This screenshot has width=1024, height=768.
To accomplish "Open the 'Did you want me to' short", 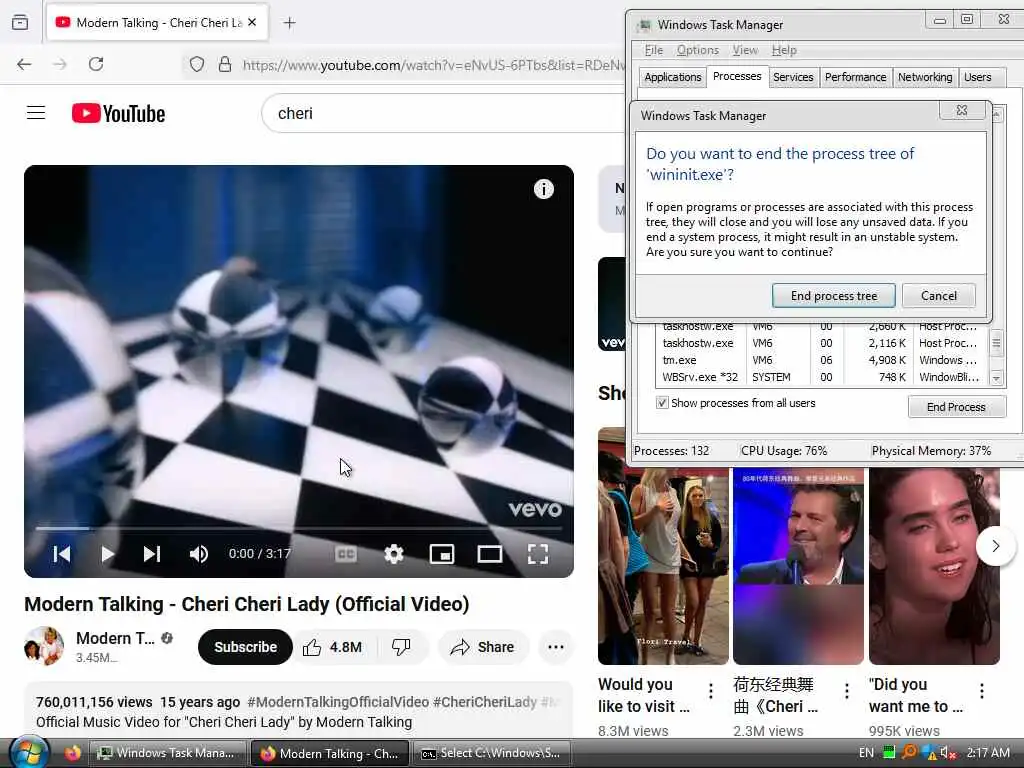I will coord(934,566).
